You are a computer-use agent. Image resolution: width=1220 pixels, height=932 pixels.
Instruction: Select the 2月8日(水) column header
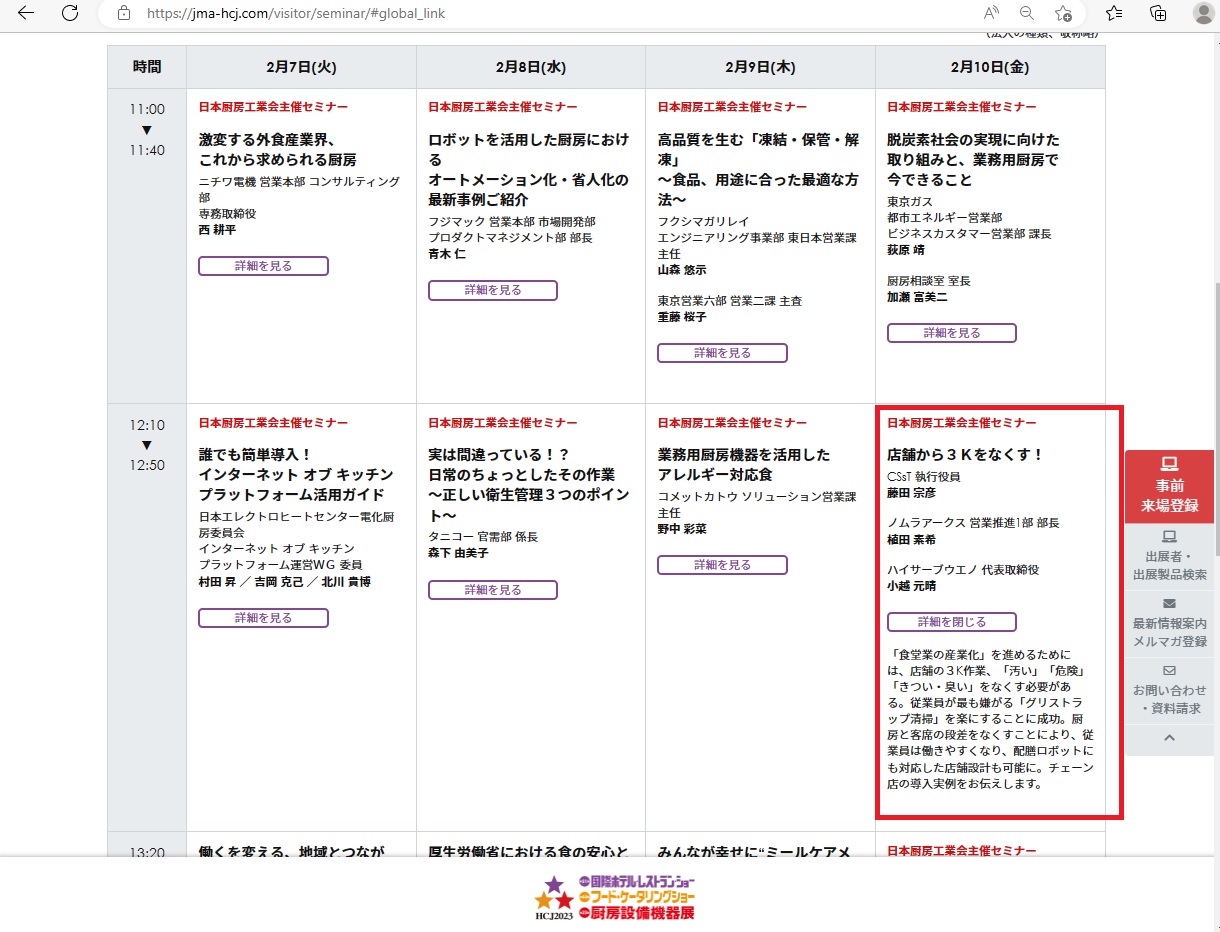[531, 67]
